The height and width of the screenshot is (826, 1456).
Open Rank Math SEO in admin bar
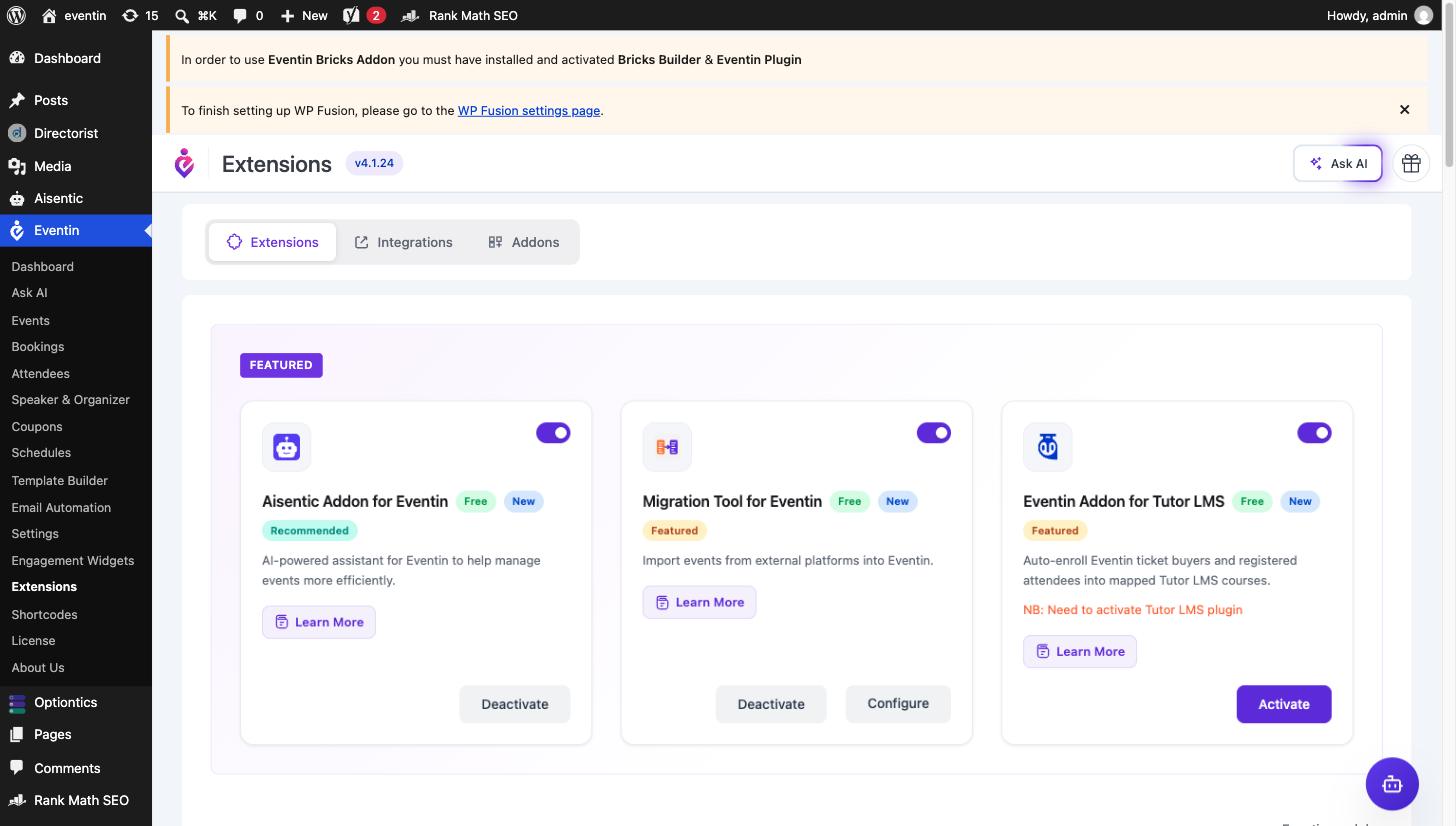(x=460, y=15)
